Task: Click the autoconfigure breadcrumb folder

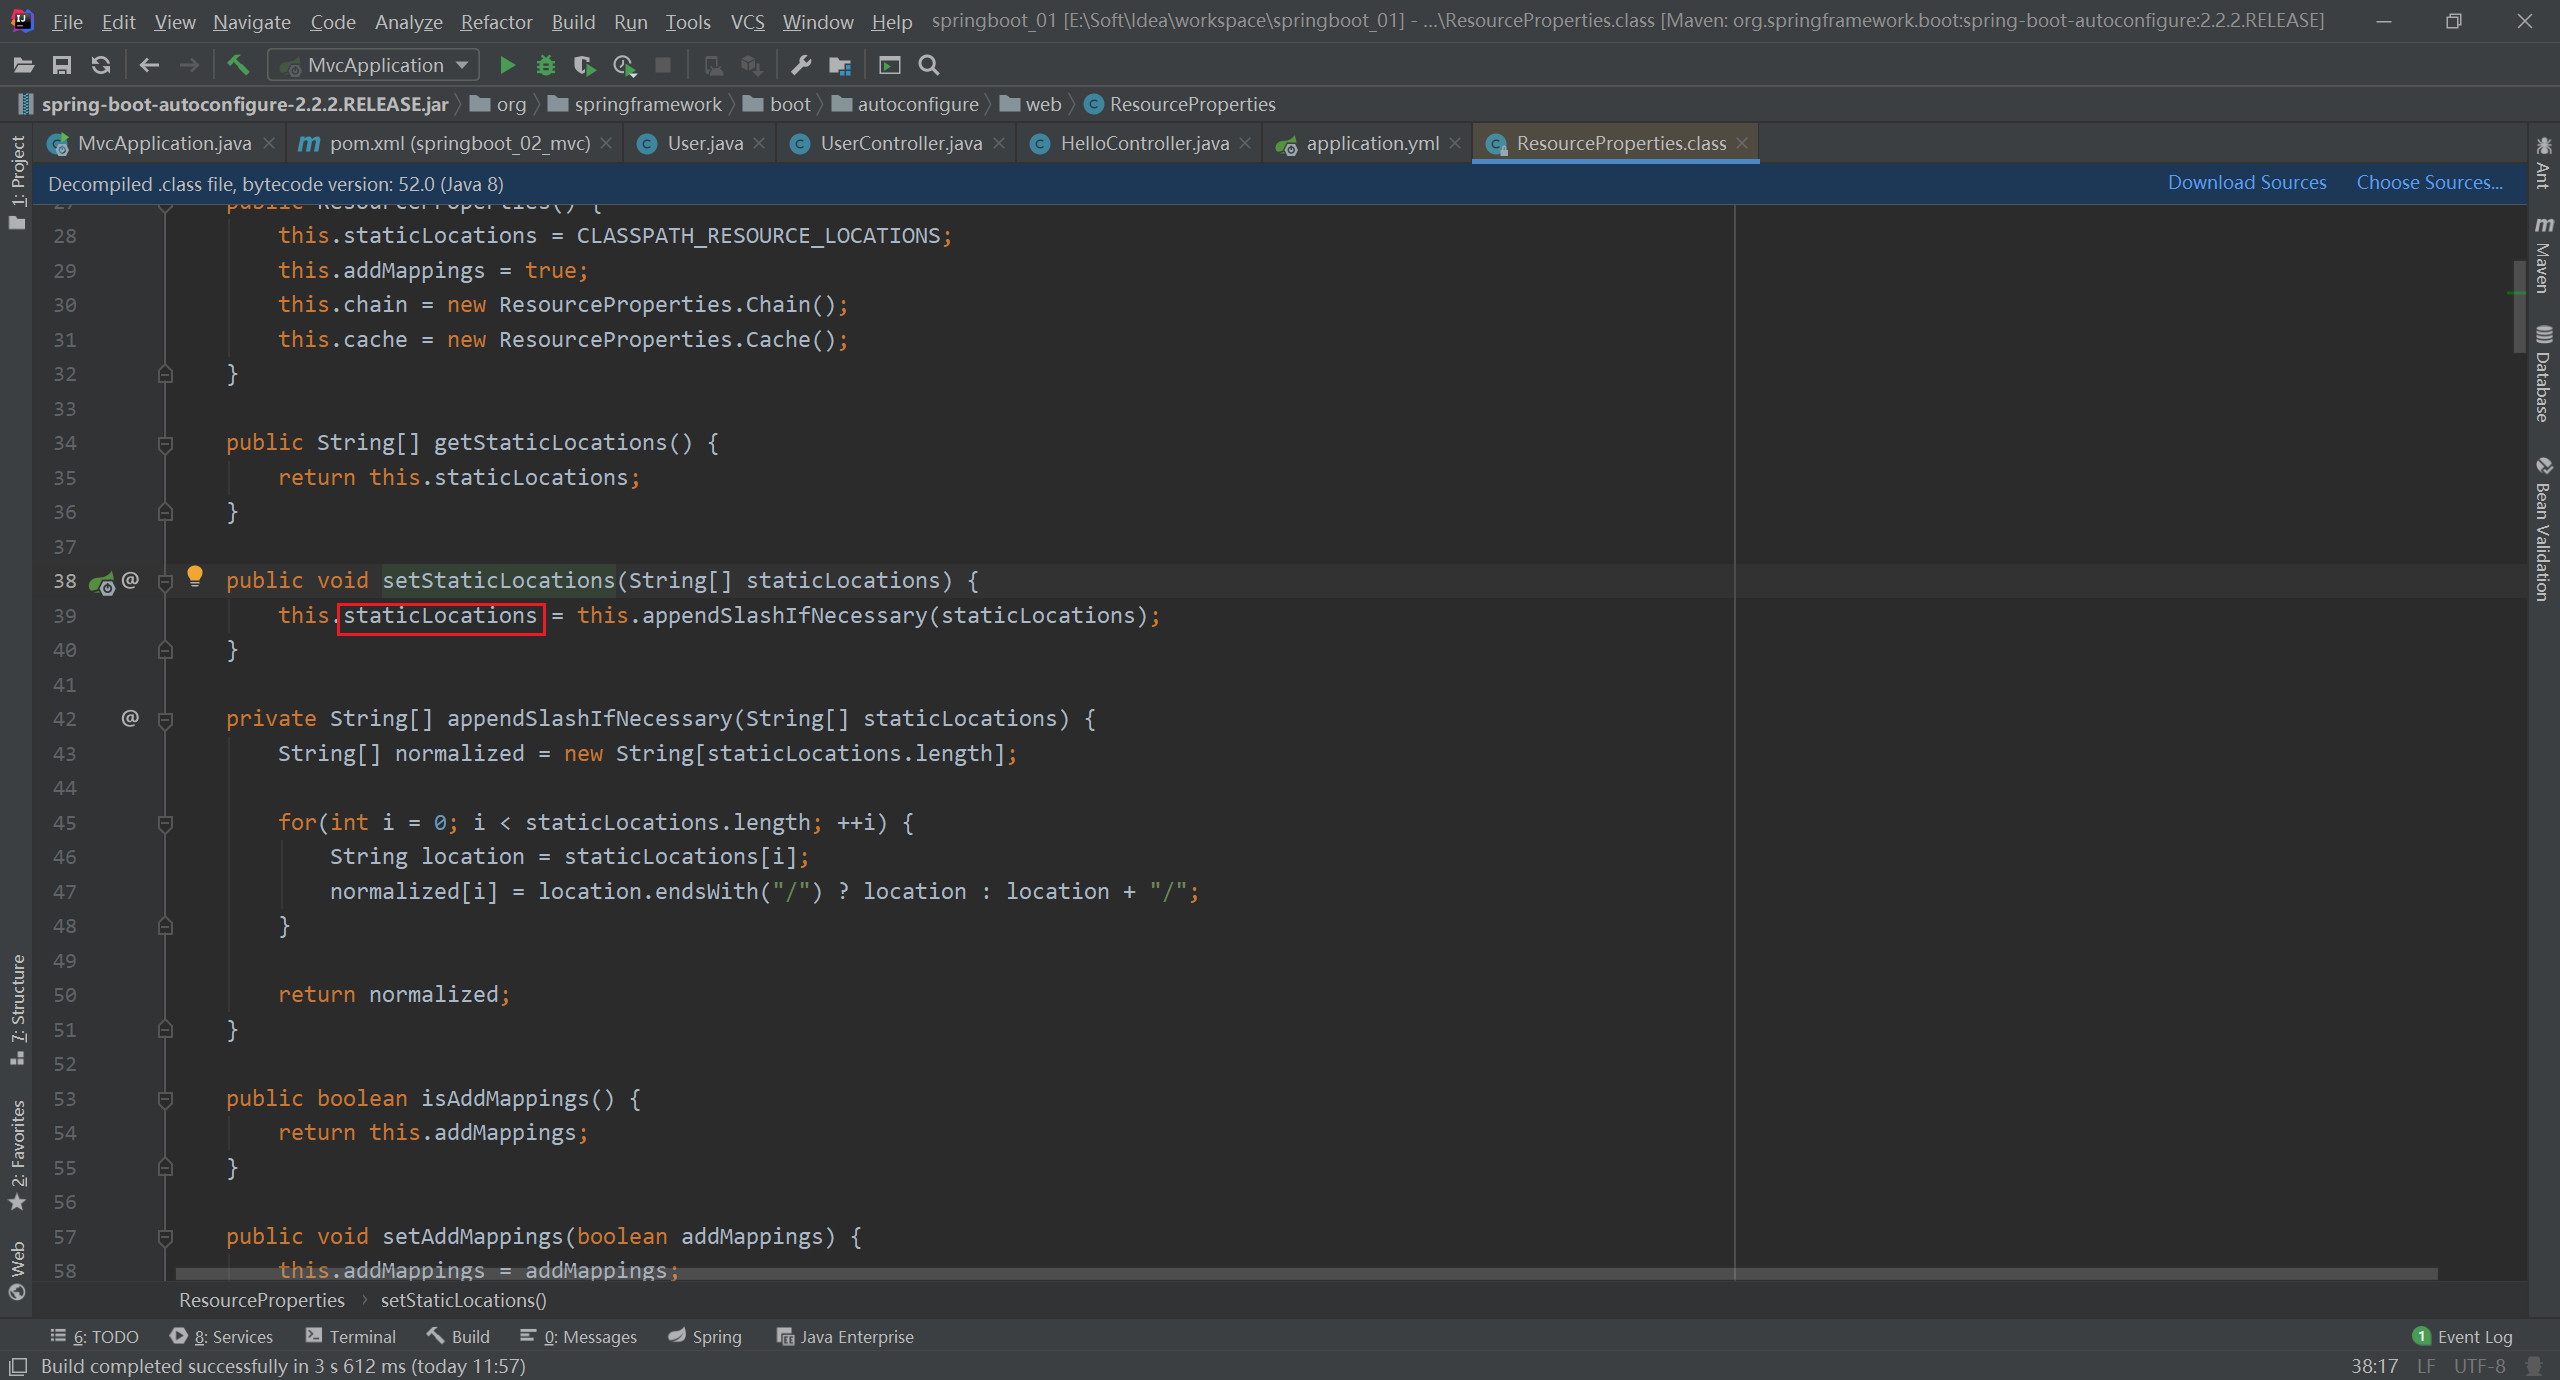Action: pos(905,104)
